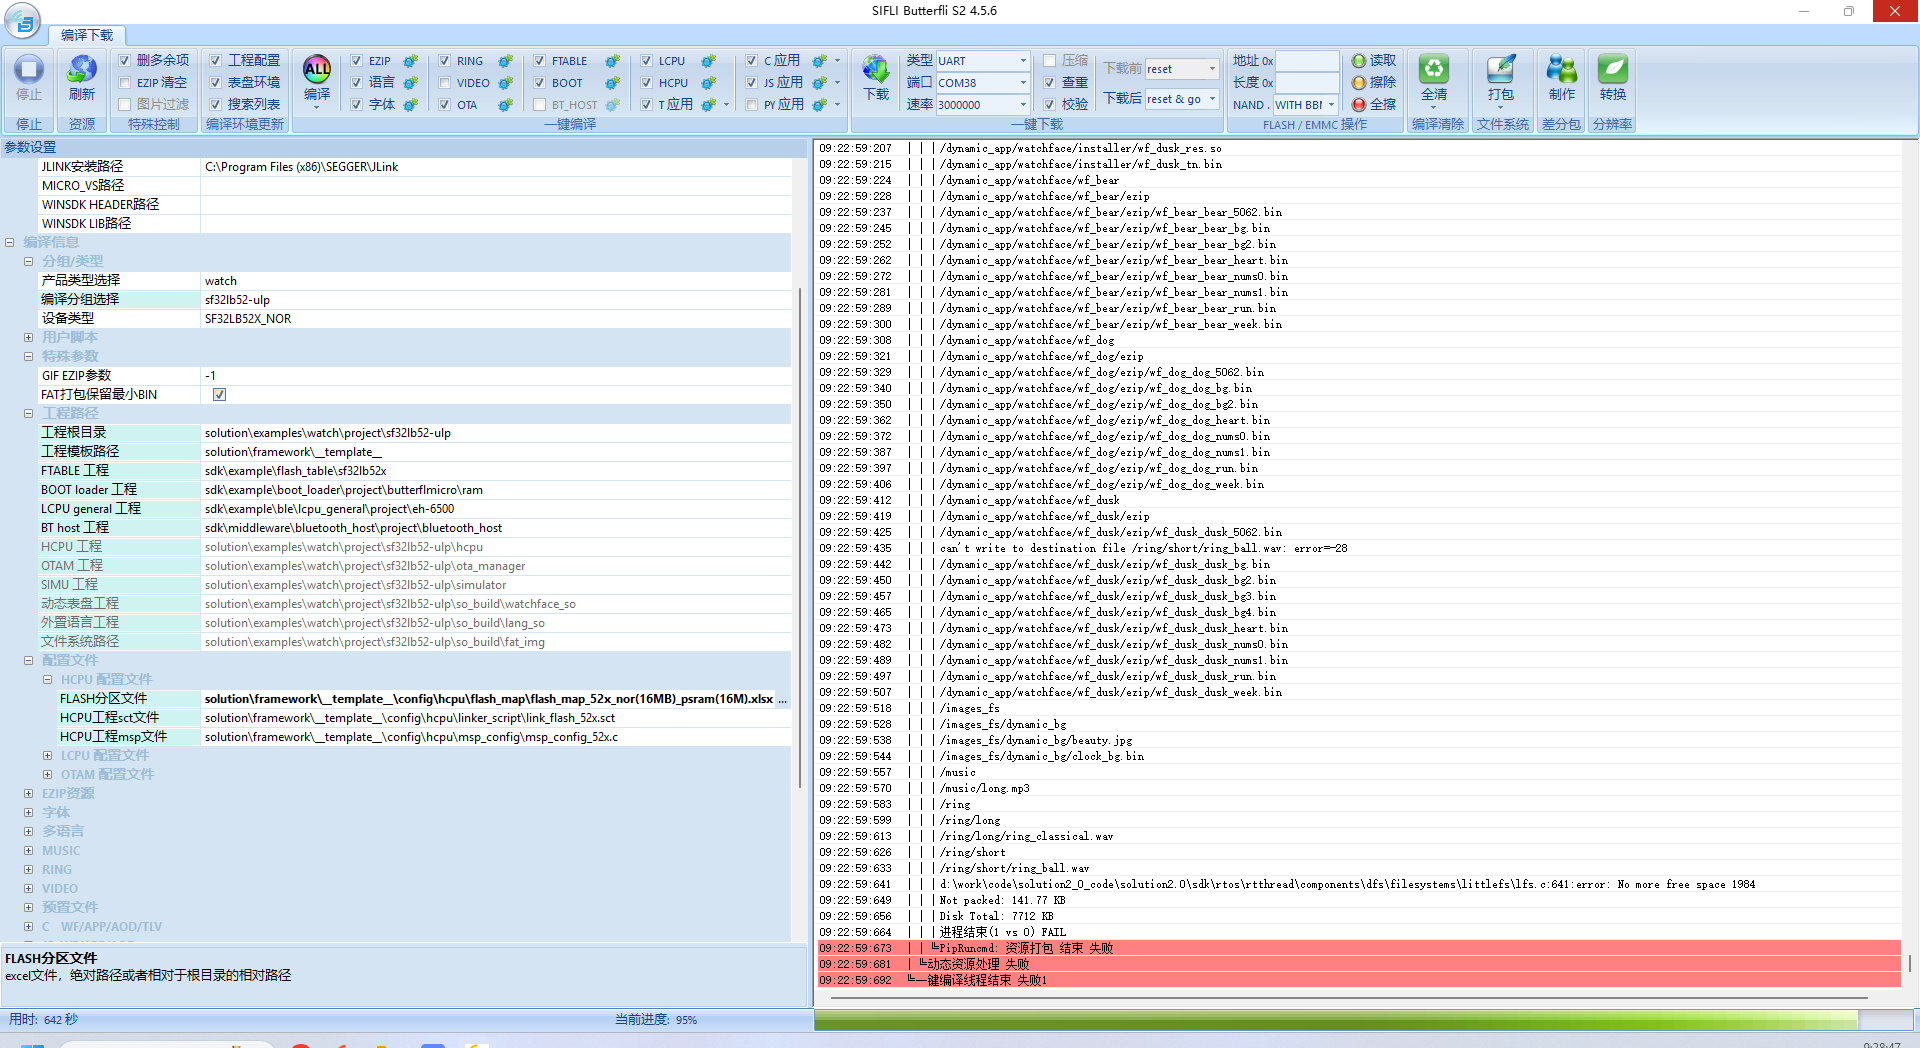Viewport: 1920px width, 1048px height.
Task: Click the 刷新 (refresh) resource icon
Action: tap(82, 70)
